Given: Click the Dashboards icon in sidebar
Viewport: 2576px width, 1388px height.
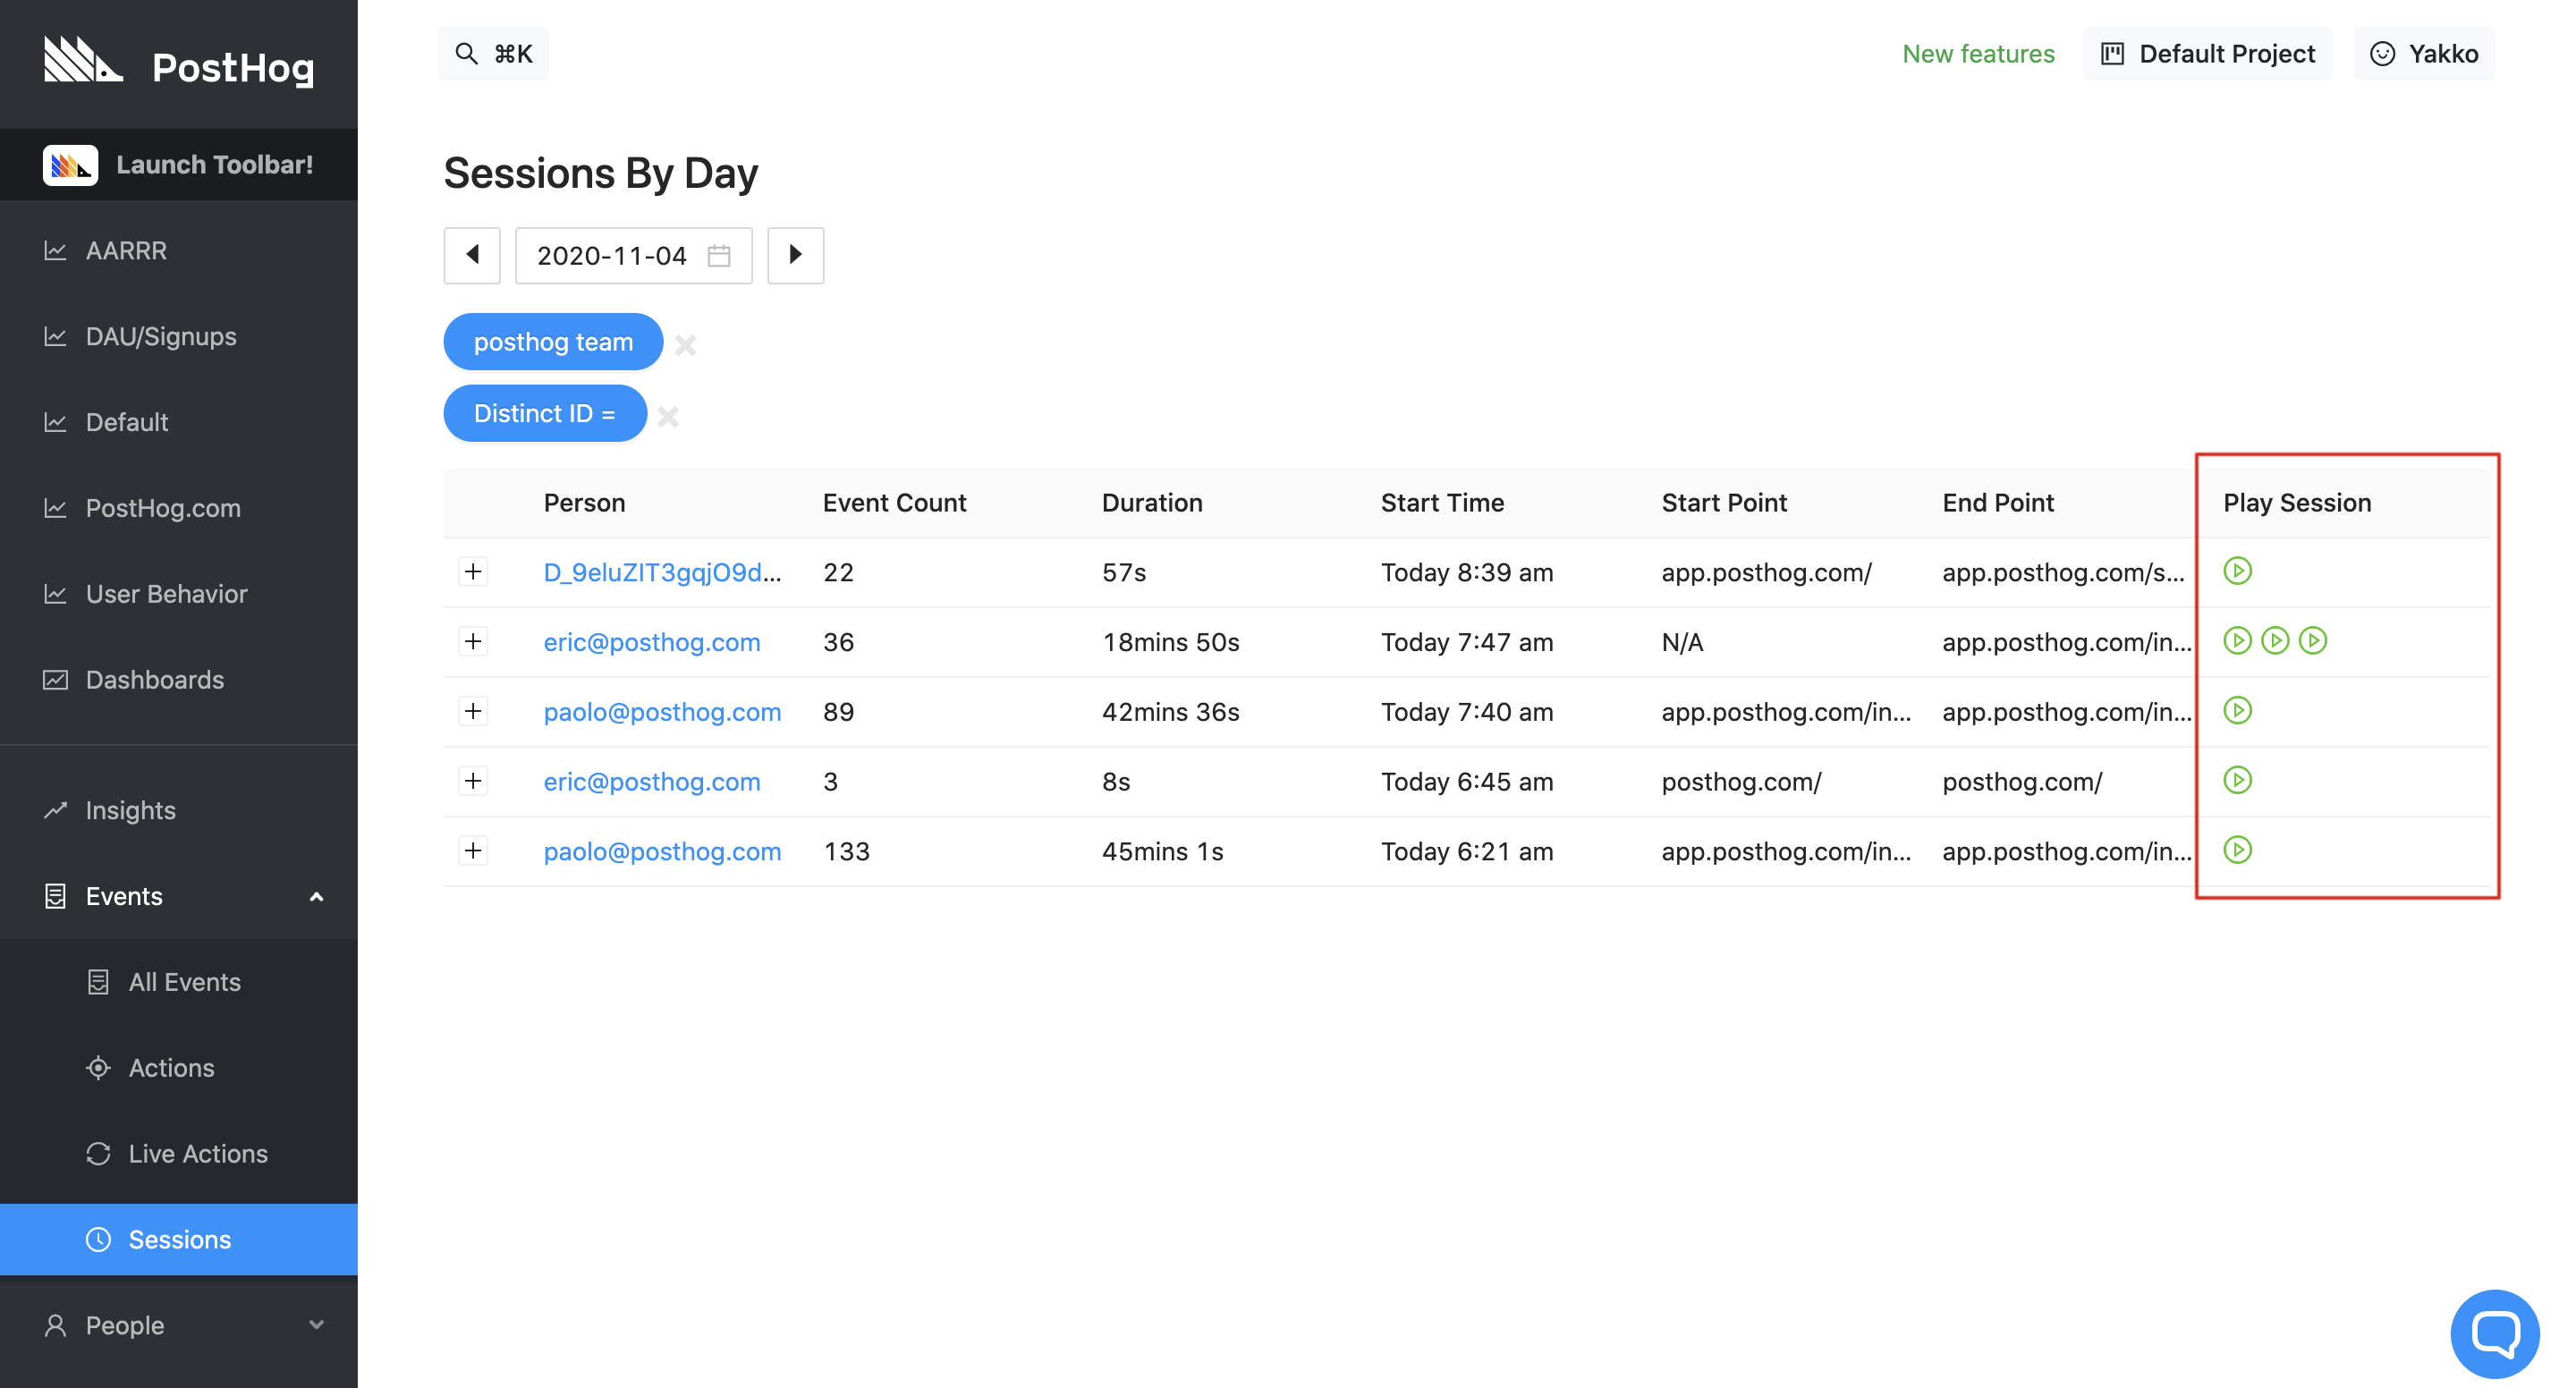Looking at the screenshot, I should 56,679.
